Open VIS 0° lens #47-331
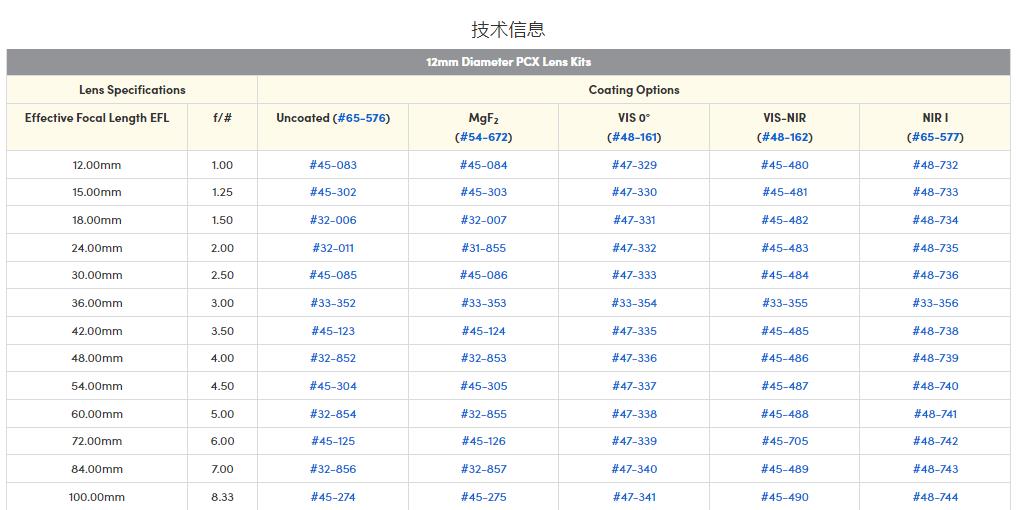This screenshot has height=510, width=1016. pos(634,220)
